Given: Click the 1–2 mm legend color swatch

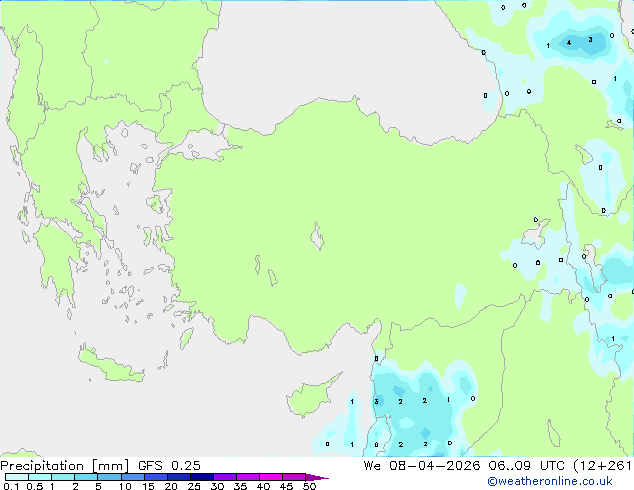Looking at the screenshot, I should tap(63, 477).
